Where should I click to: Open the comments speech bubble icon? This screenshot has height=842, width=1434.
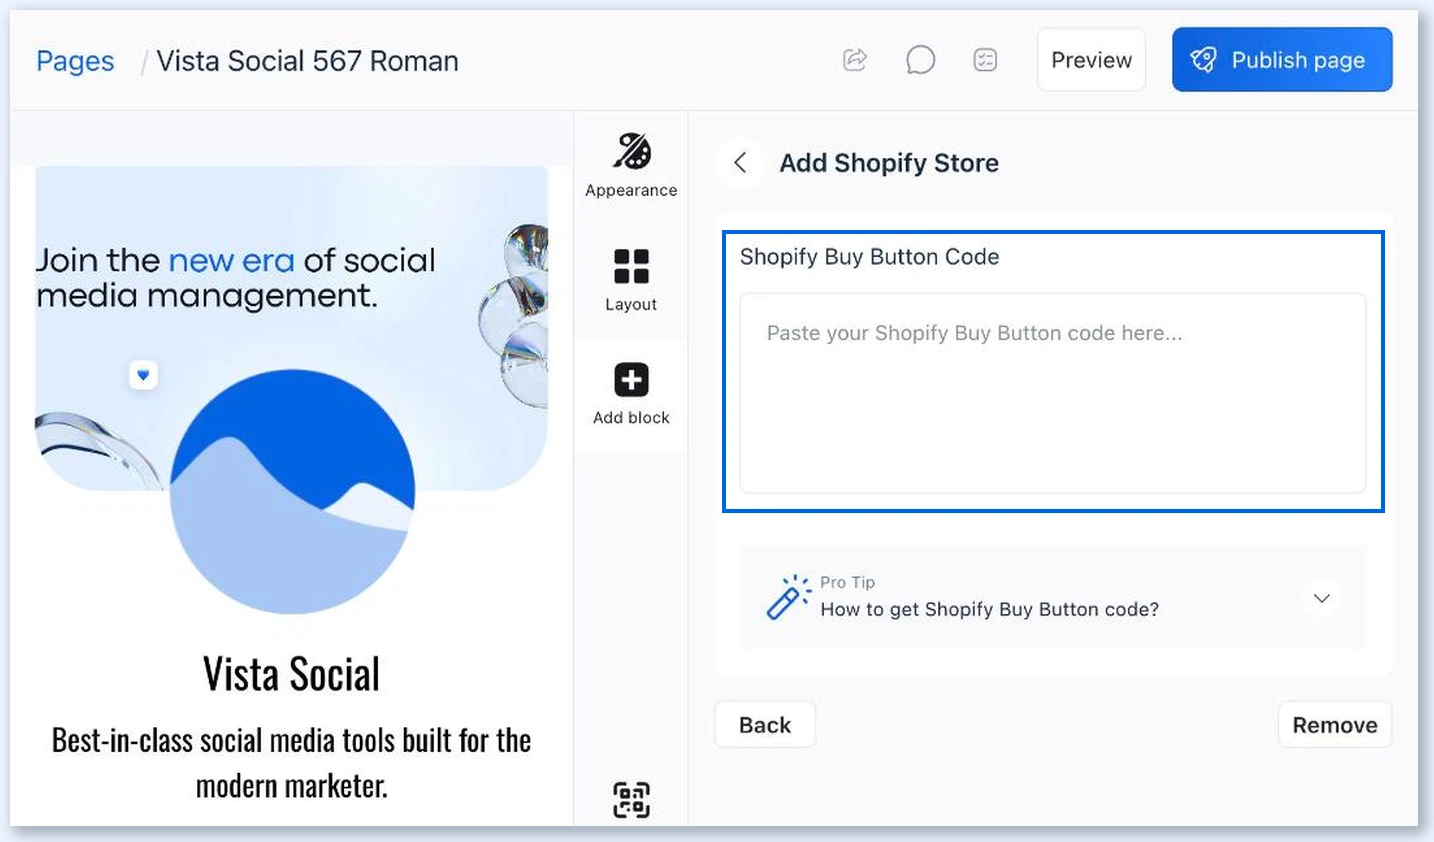tap(920, 60)
